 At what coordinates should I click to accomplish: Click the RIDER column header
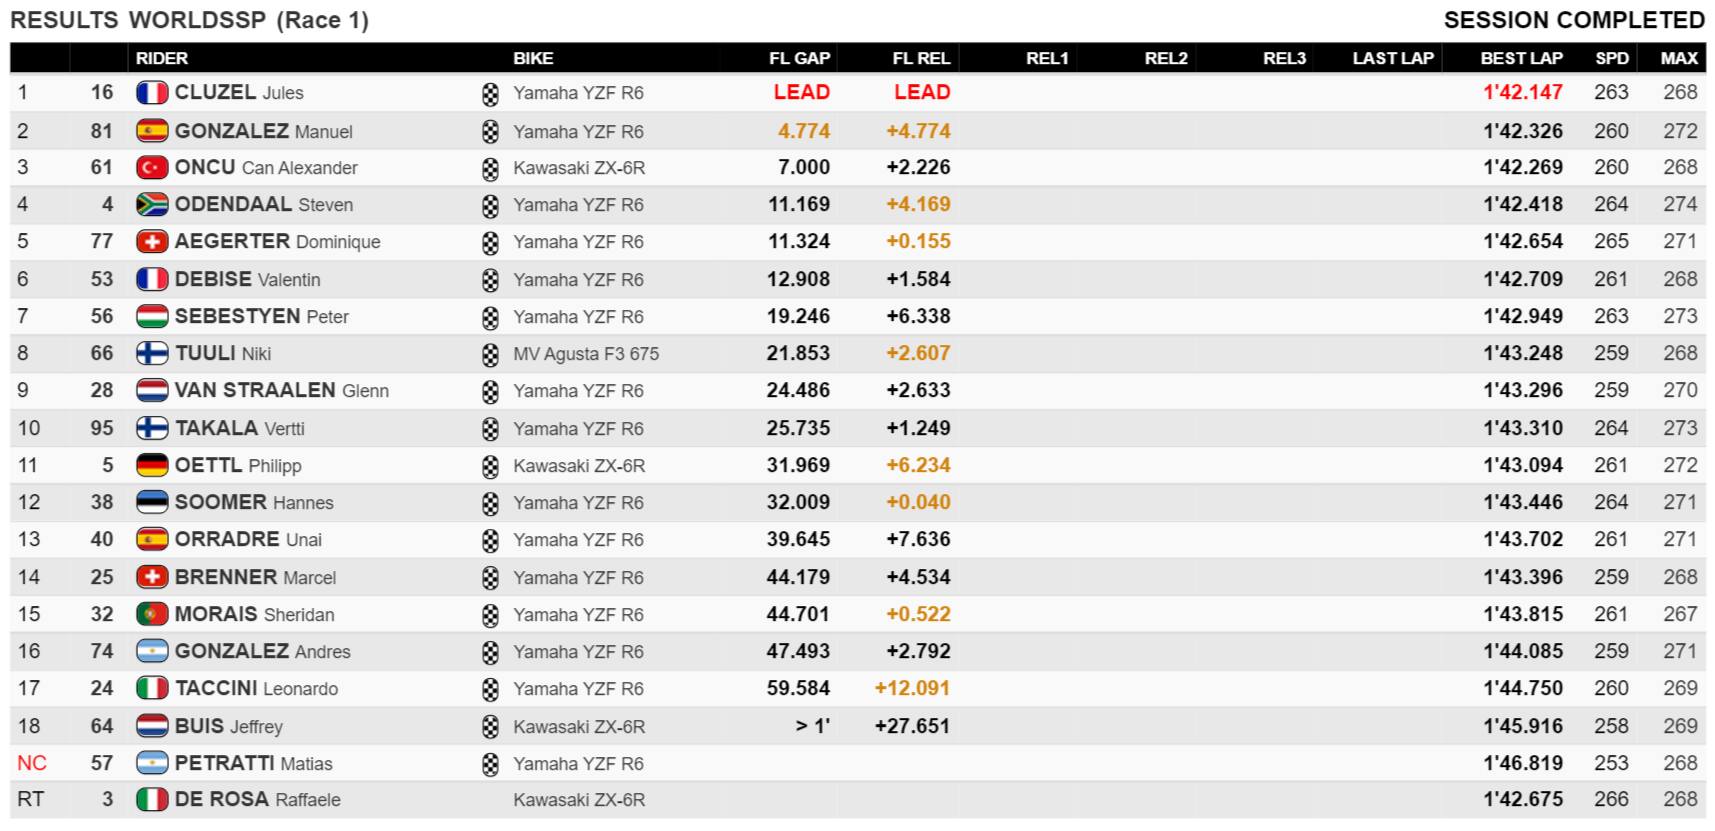click(162, 58)
